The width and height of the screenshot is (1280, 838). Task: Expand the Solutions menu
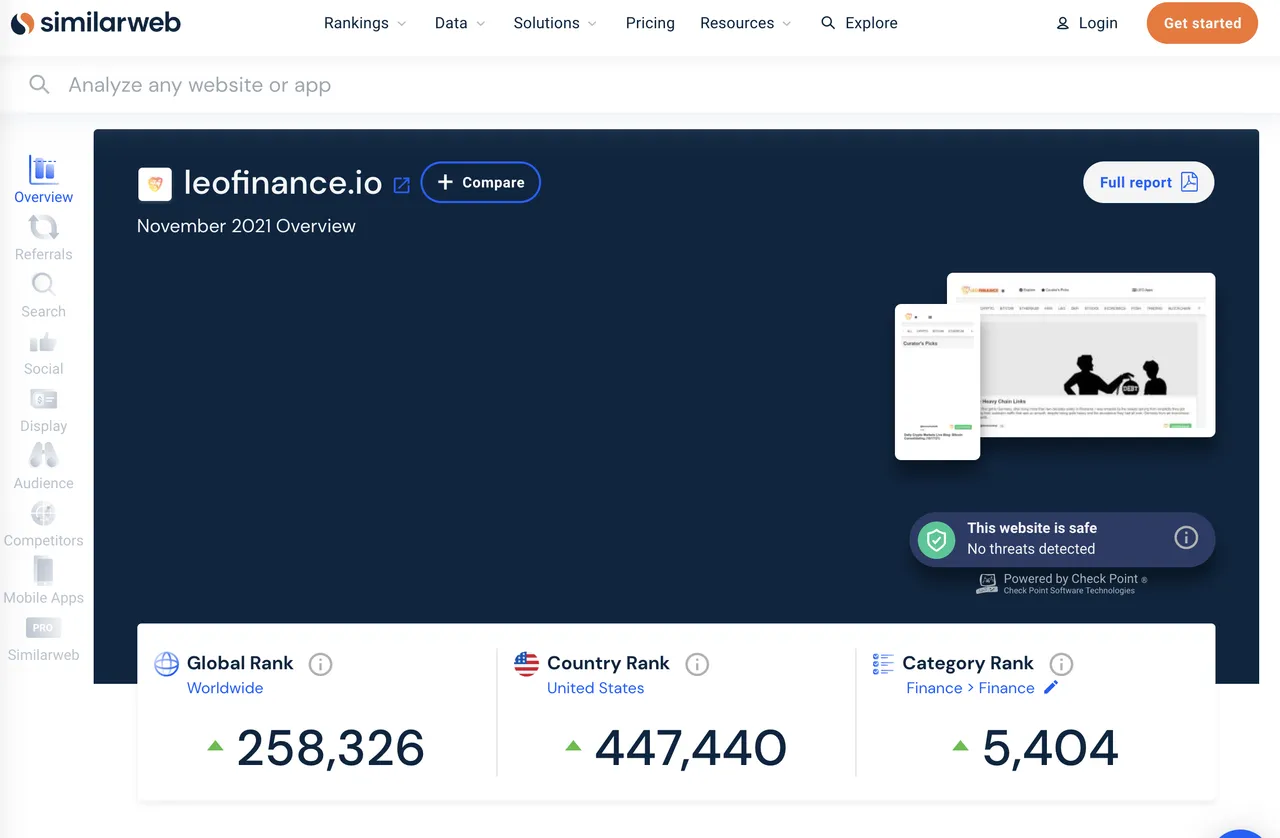[x=555, y=23]
